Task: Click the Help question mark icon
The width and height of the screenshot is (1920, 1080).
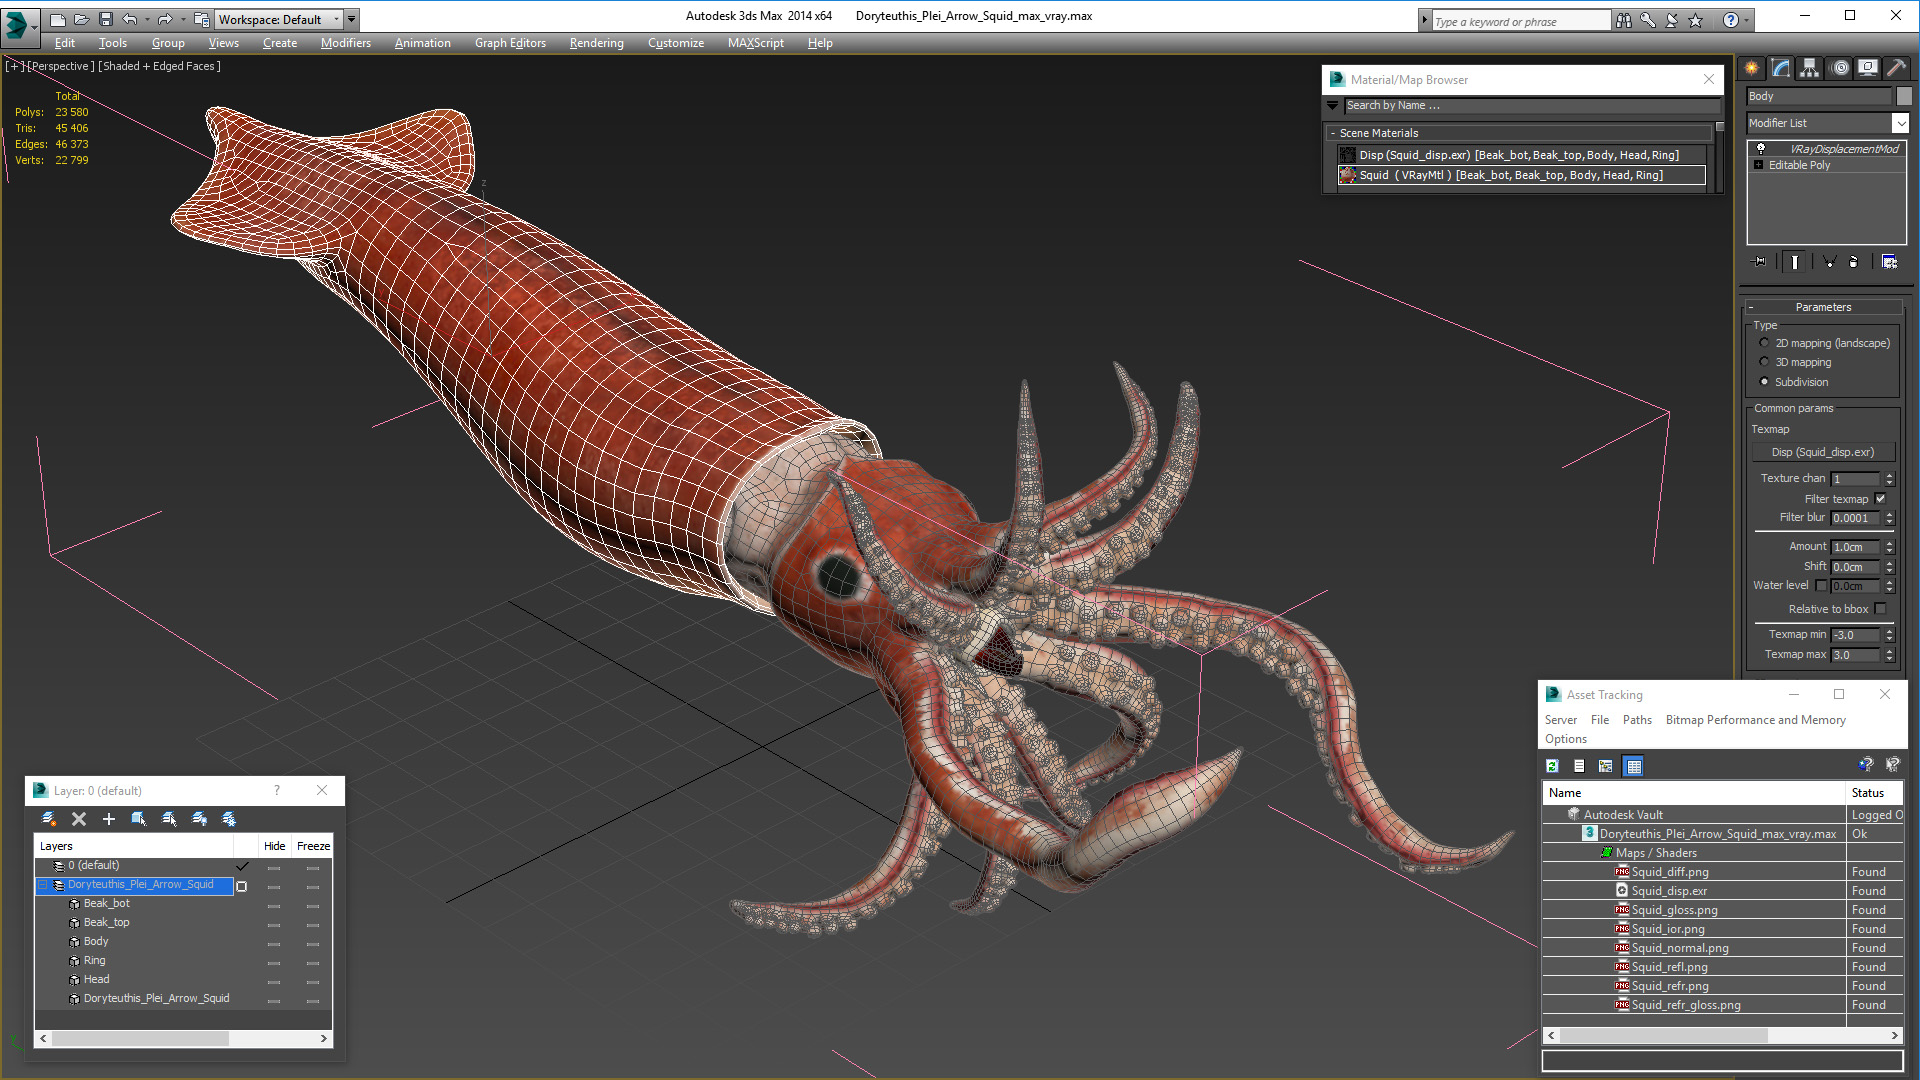Action: [x=1730, y=20]
